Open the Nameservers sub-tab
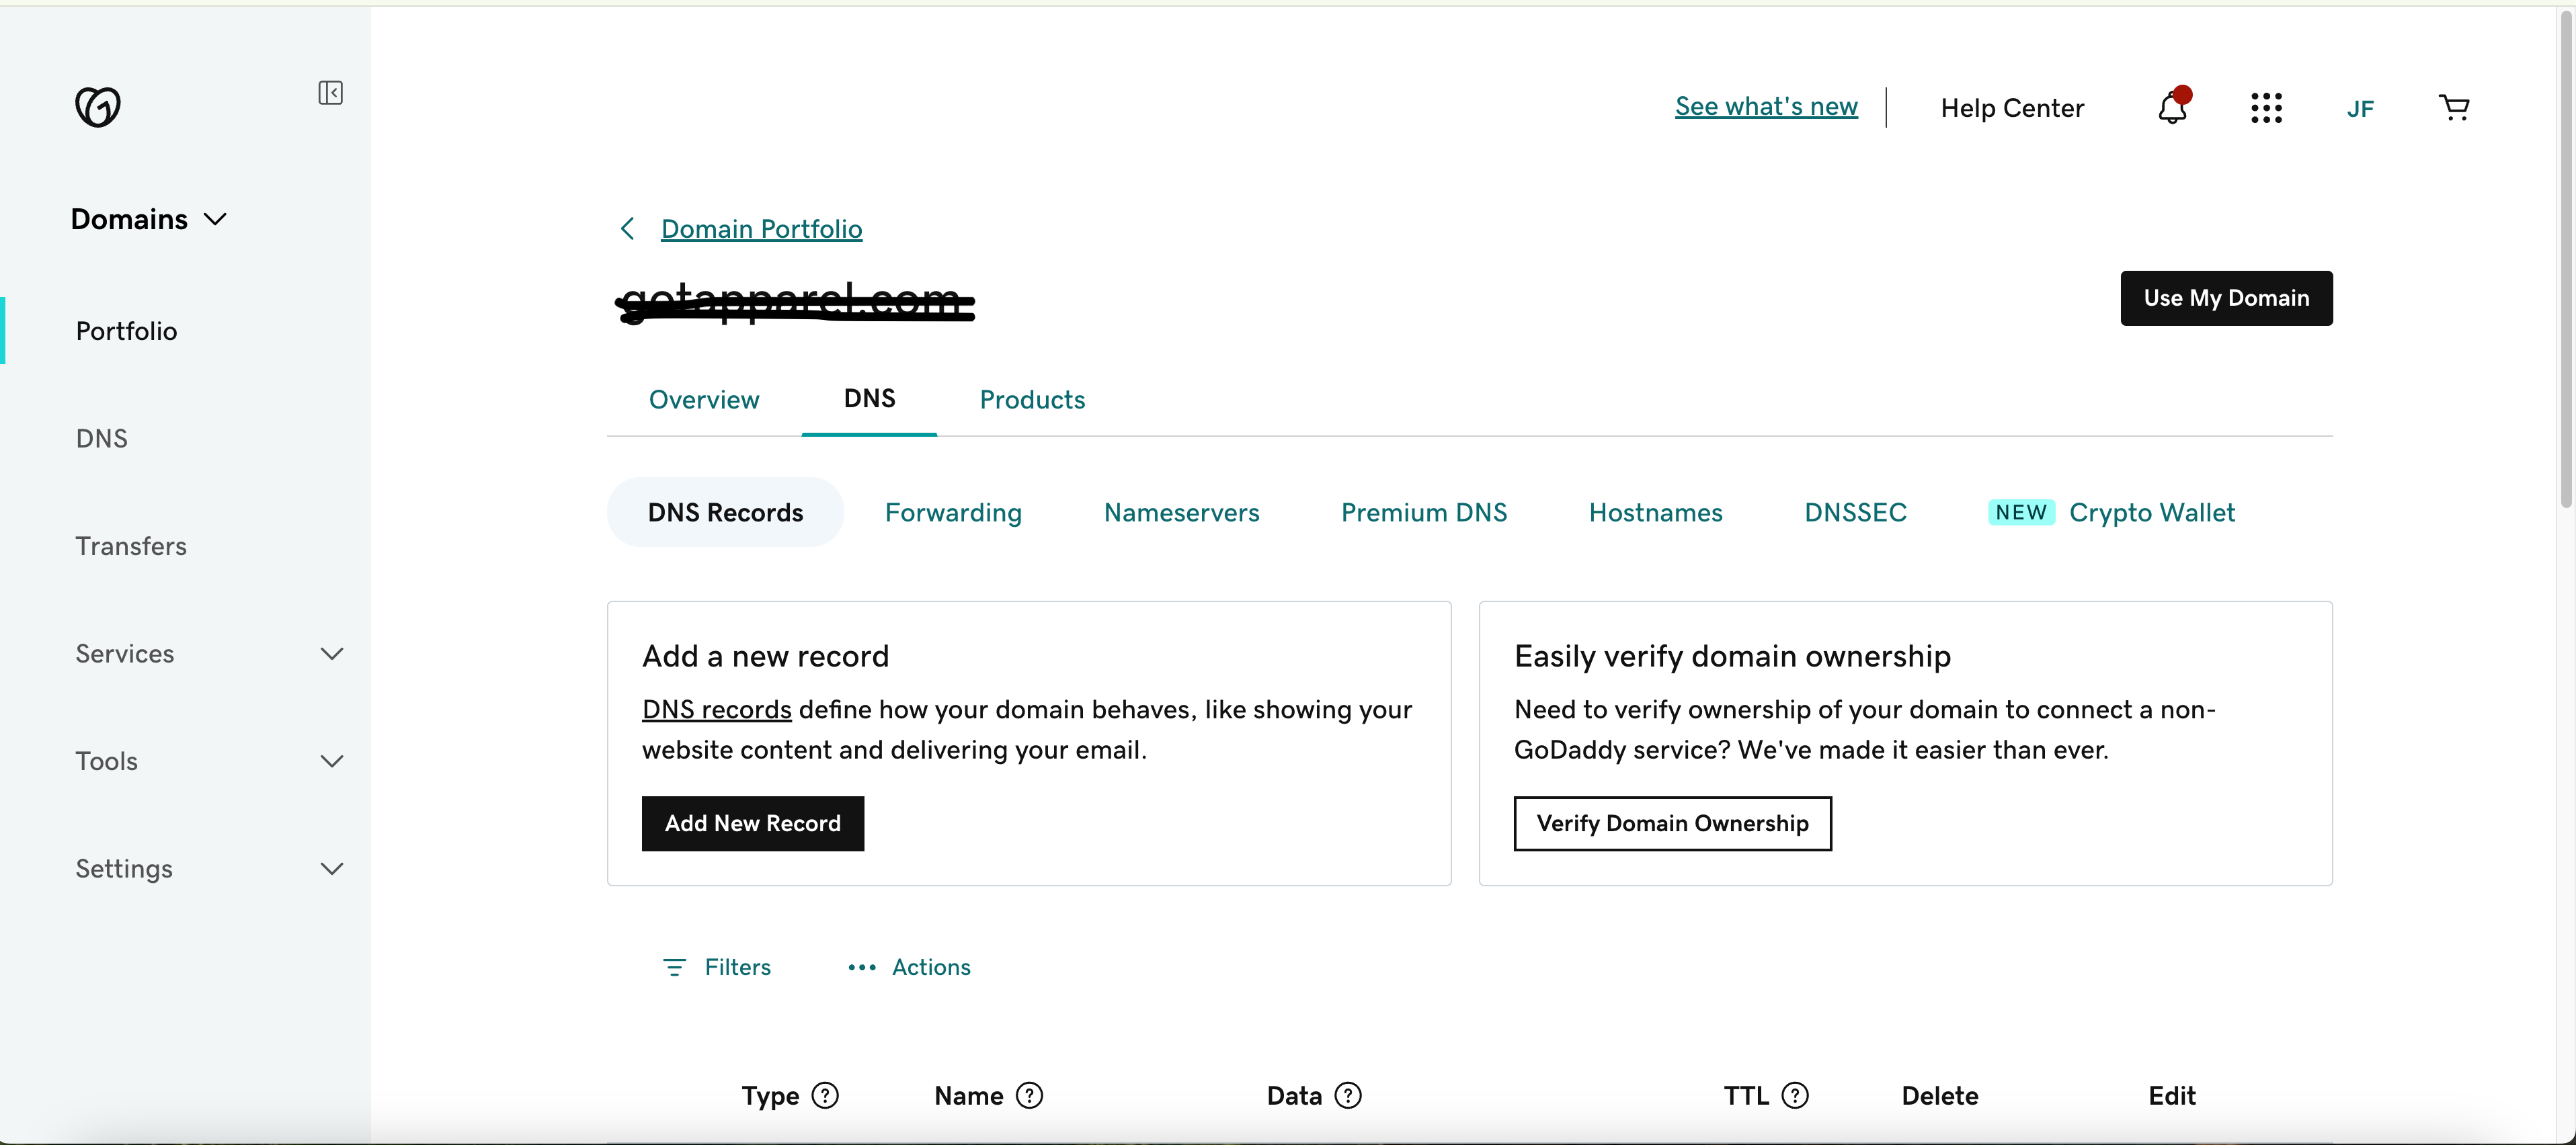Screen dimensions: 2576x1145 (x=1181, y=512)
